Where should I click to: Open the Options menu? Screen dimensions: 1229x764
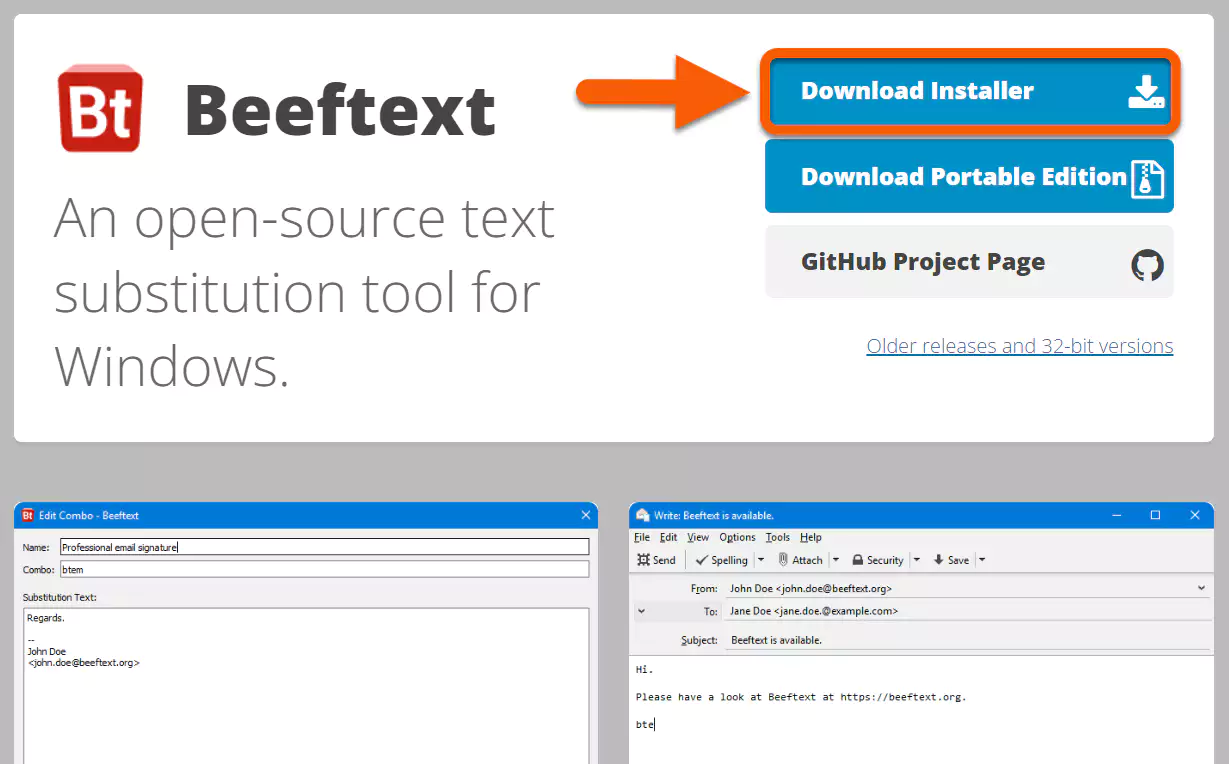[x=737, y=537]
